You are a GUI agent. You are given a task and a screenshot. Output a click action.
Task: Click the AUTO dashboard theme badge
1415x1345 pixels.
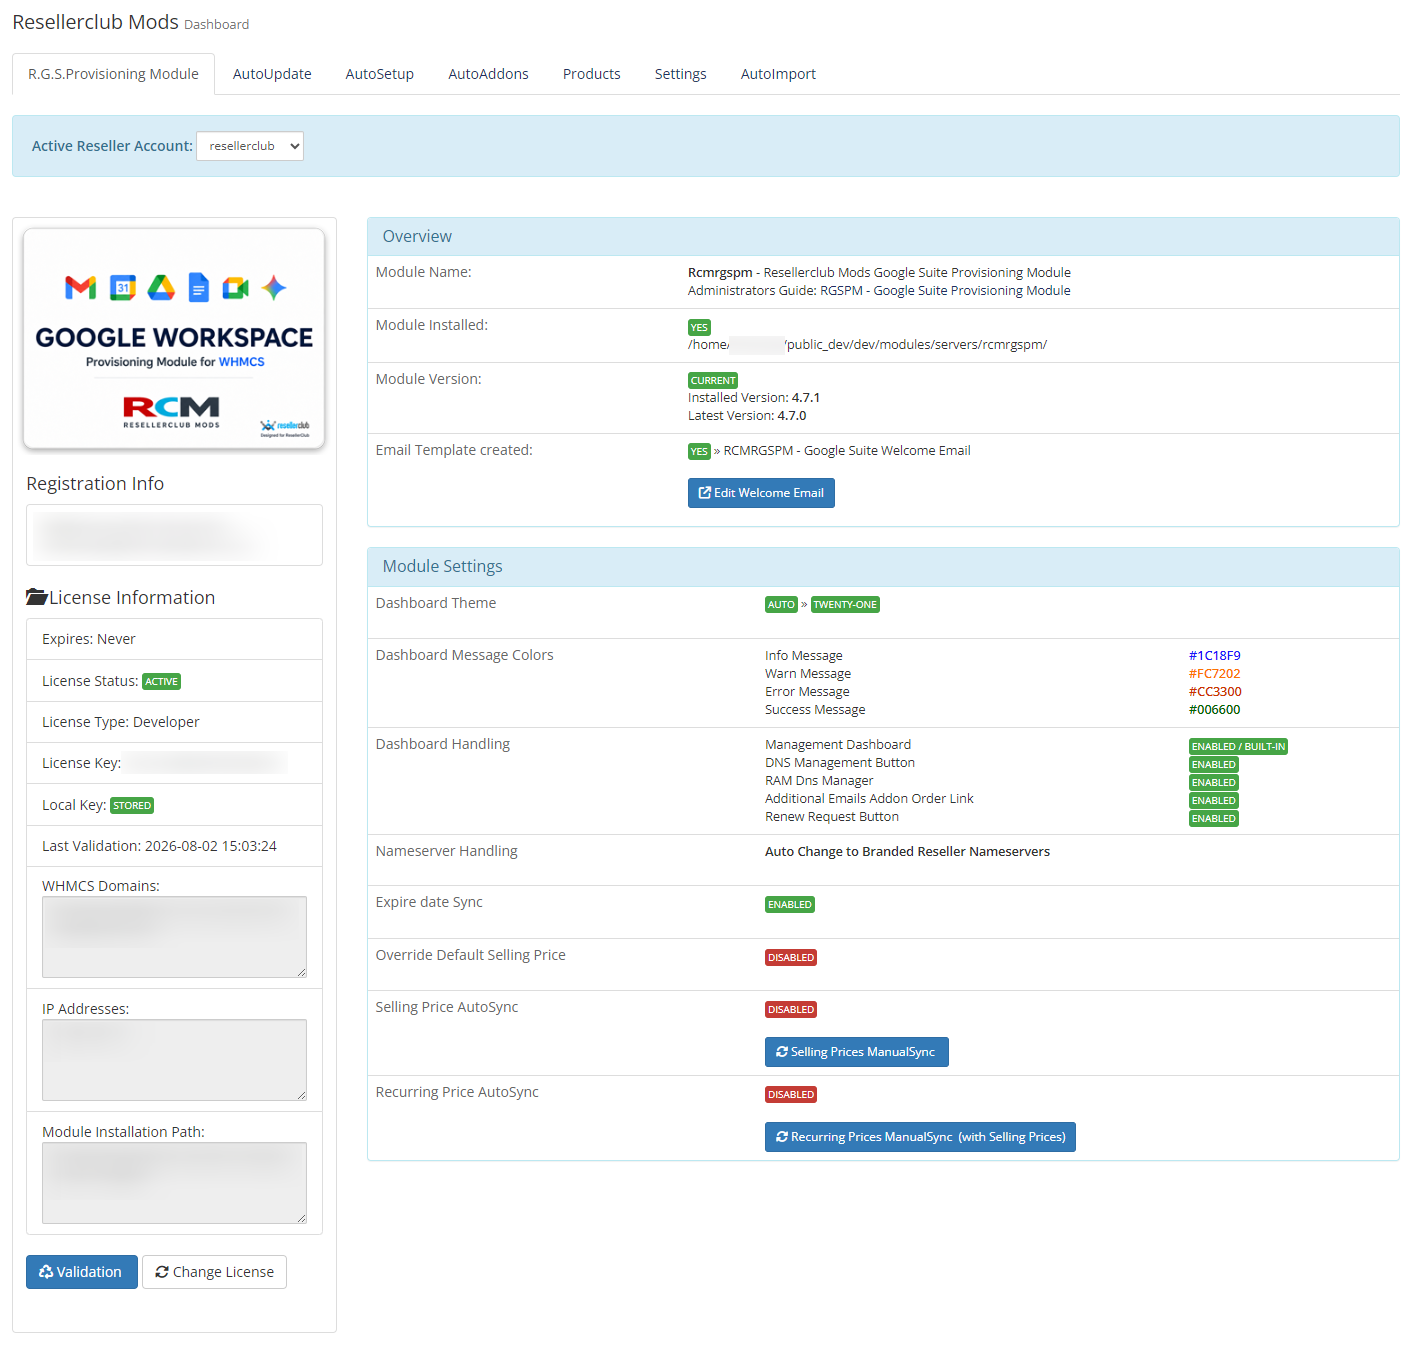click(x=781, y=605)
